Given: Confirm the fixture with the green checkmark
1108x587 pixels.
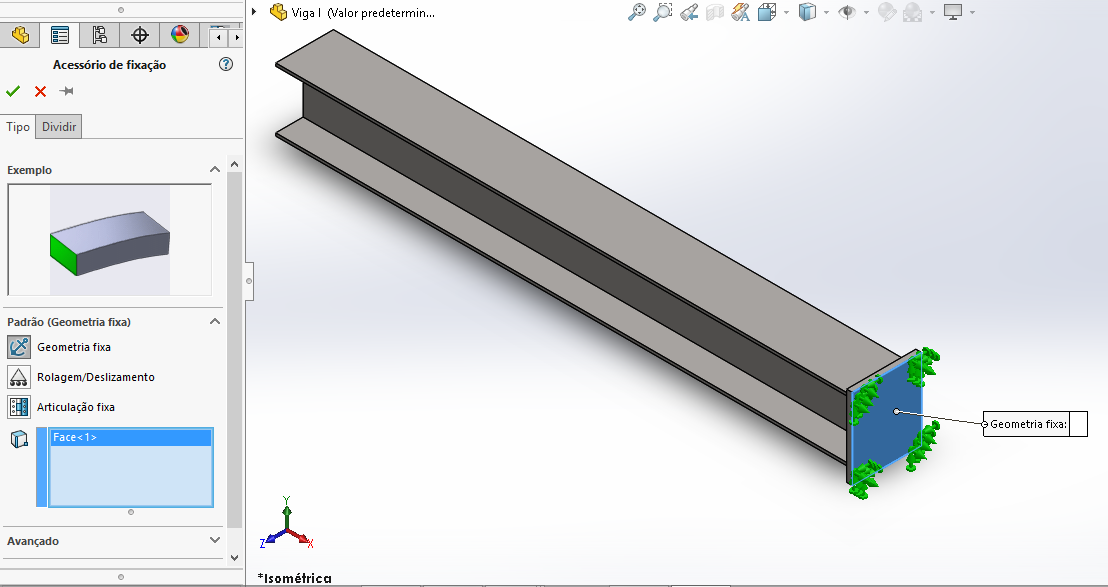Looking at the screenshot, I should [13, 91].
